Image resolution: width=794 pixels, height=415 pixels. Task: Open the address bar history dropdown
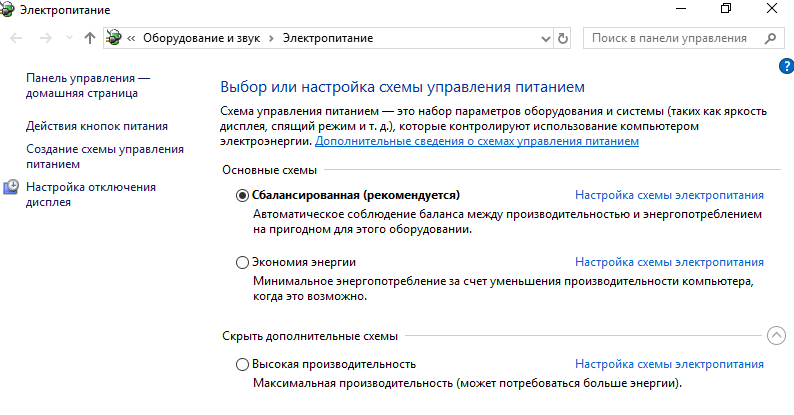(x=545, y=38)
